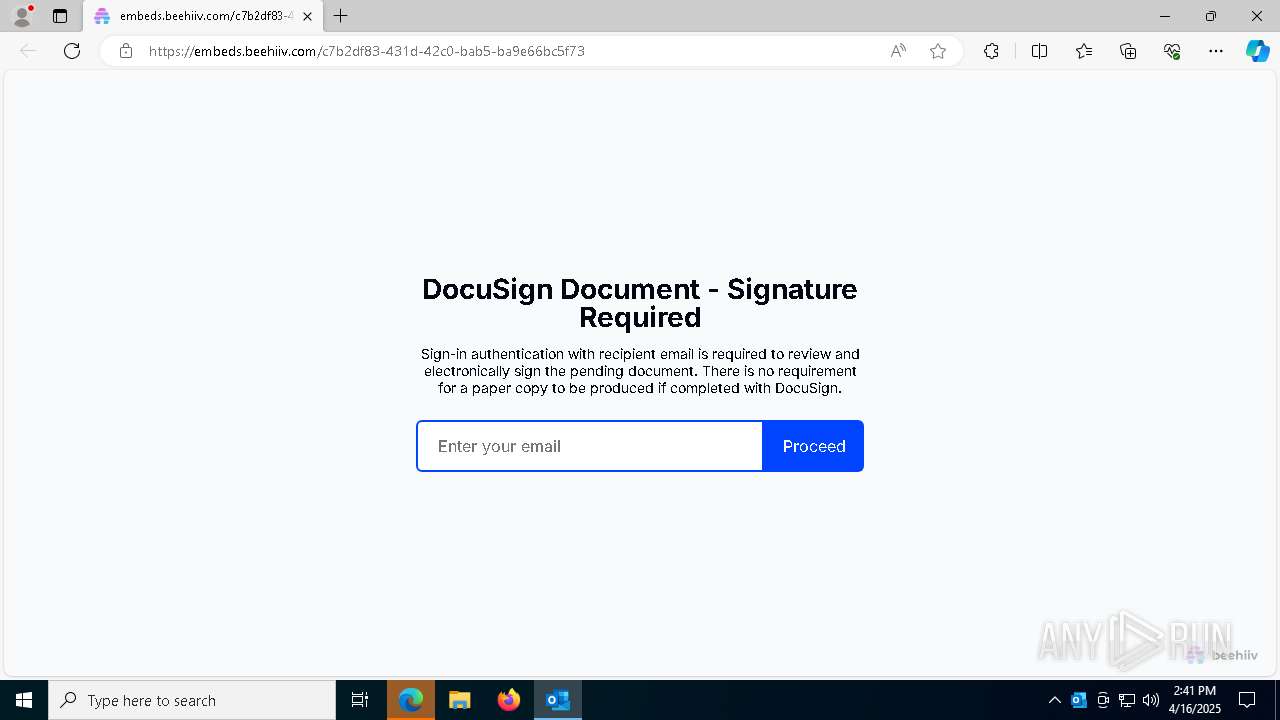Open network status tray icon
The height and width of the screenshot is (720, 1280).
[1127, 700]
